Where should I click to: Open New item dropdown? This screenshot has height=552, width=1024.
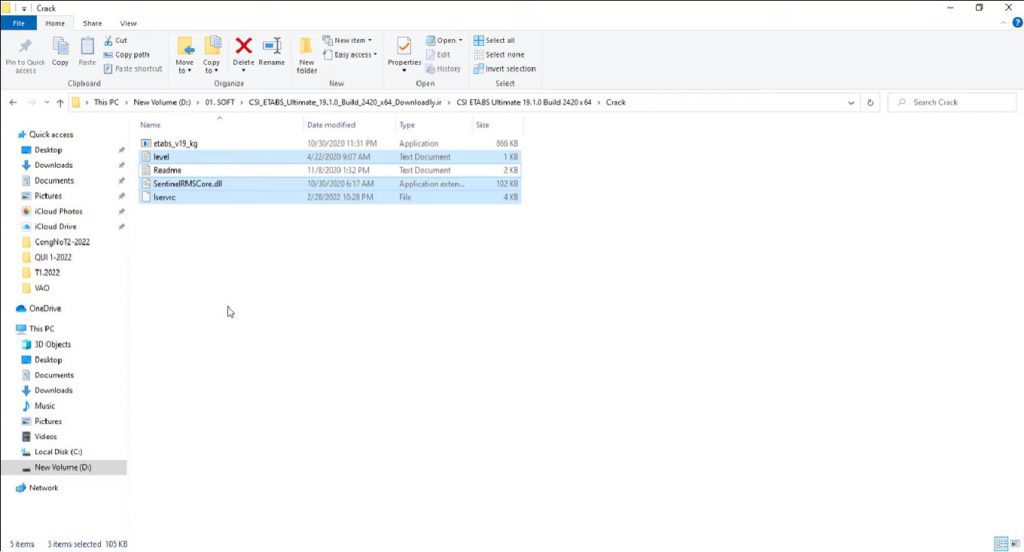[x=347, y=41]
